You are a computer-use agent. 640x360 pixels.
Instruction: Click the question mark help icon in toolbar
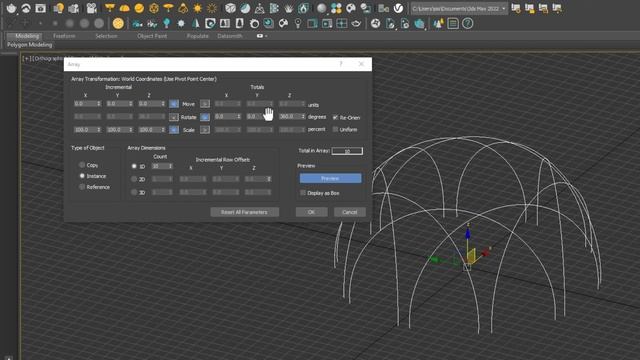(x=468, y=23)
